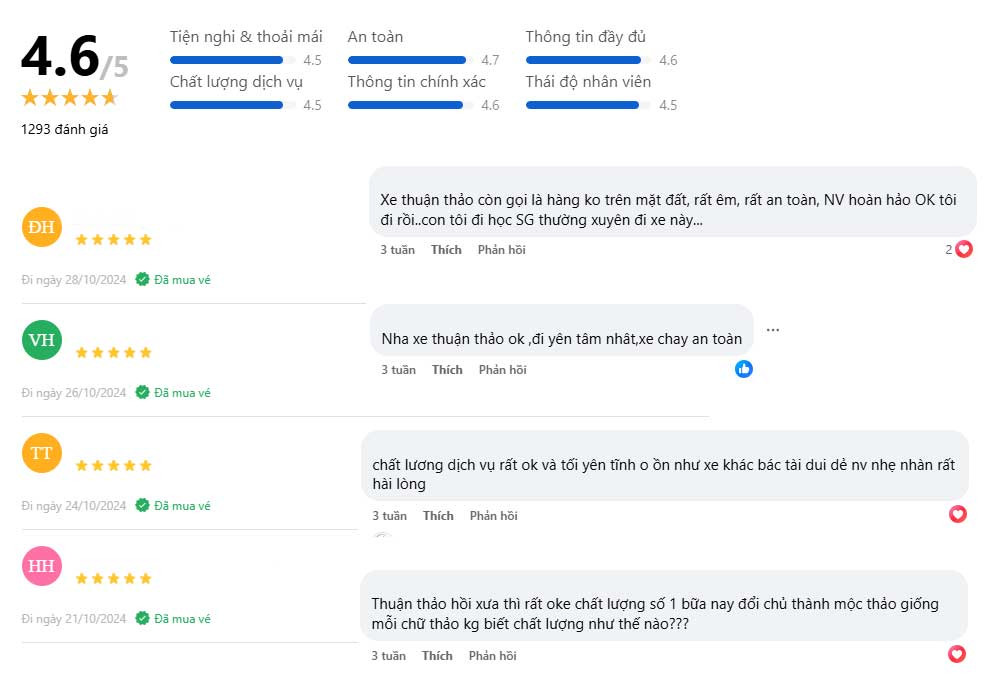Click Thích under ĐH's review comment
This screenshot has height=700, width=1000.
coord(446,250)
